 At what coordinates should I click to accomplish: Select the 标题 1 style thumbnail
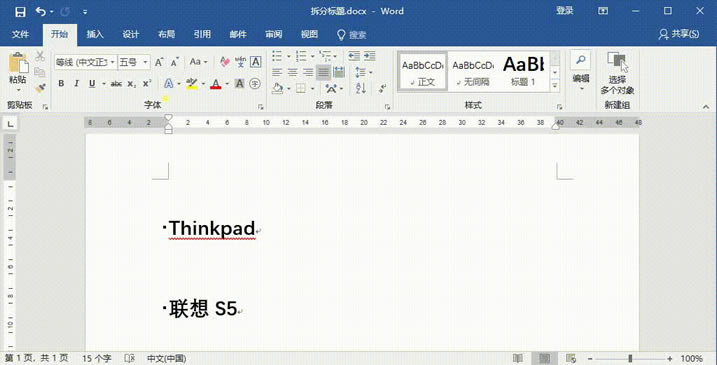pyautogui.click(x=523, y=71)
